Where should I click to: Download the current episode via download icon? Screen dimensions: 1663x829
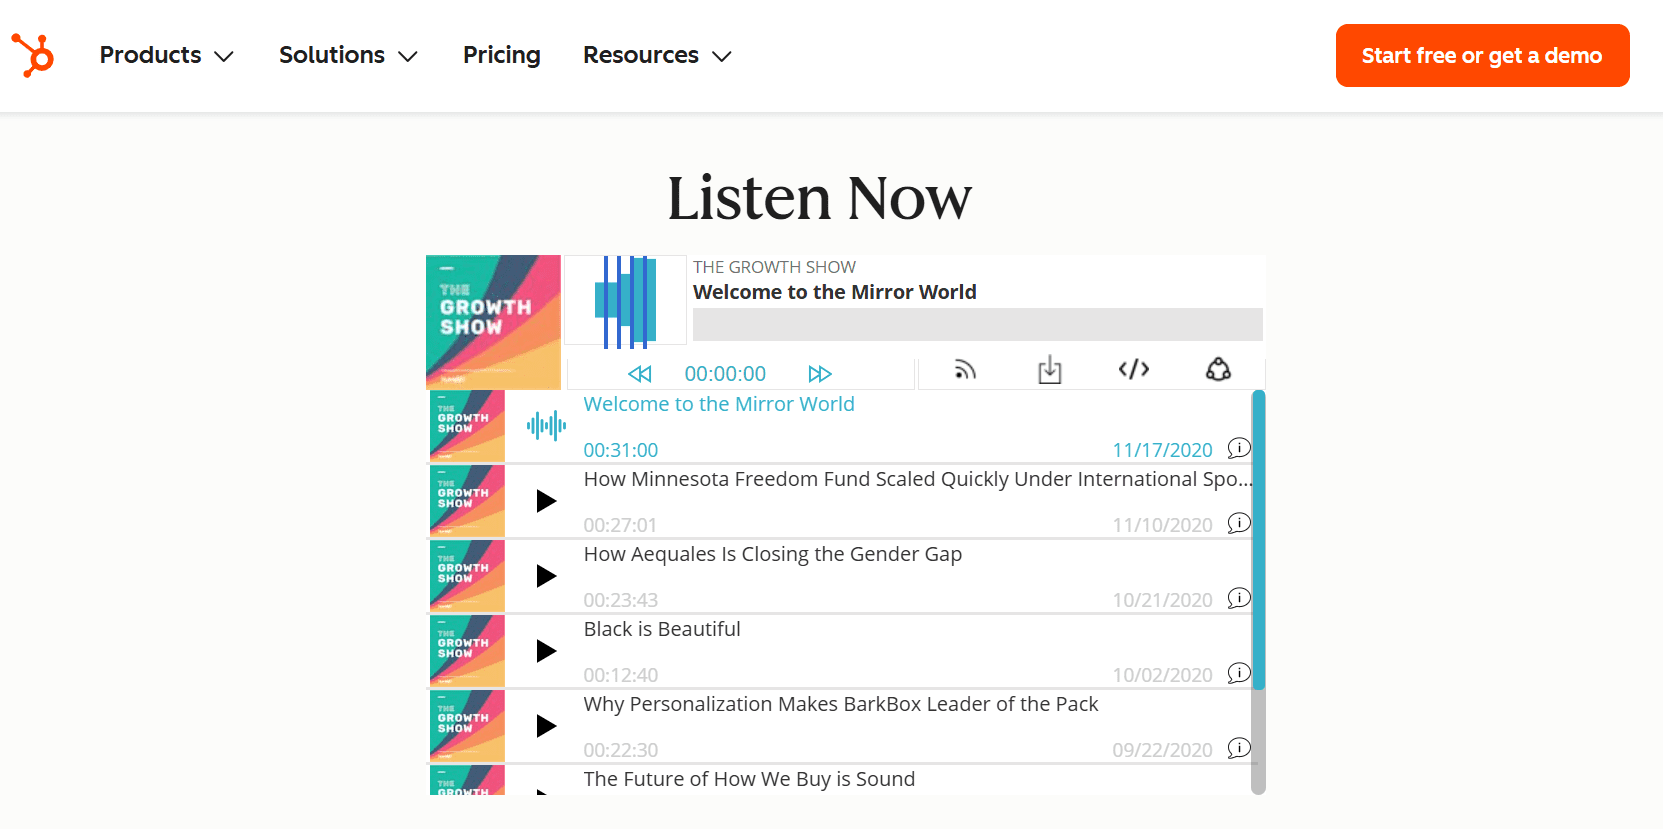click(1050, 370)
